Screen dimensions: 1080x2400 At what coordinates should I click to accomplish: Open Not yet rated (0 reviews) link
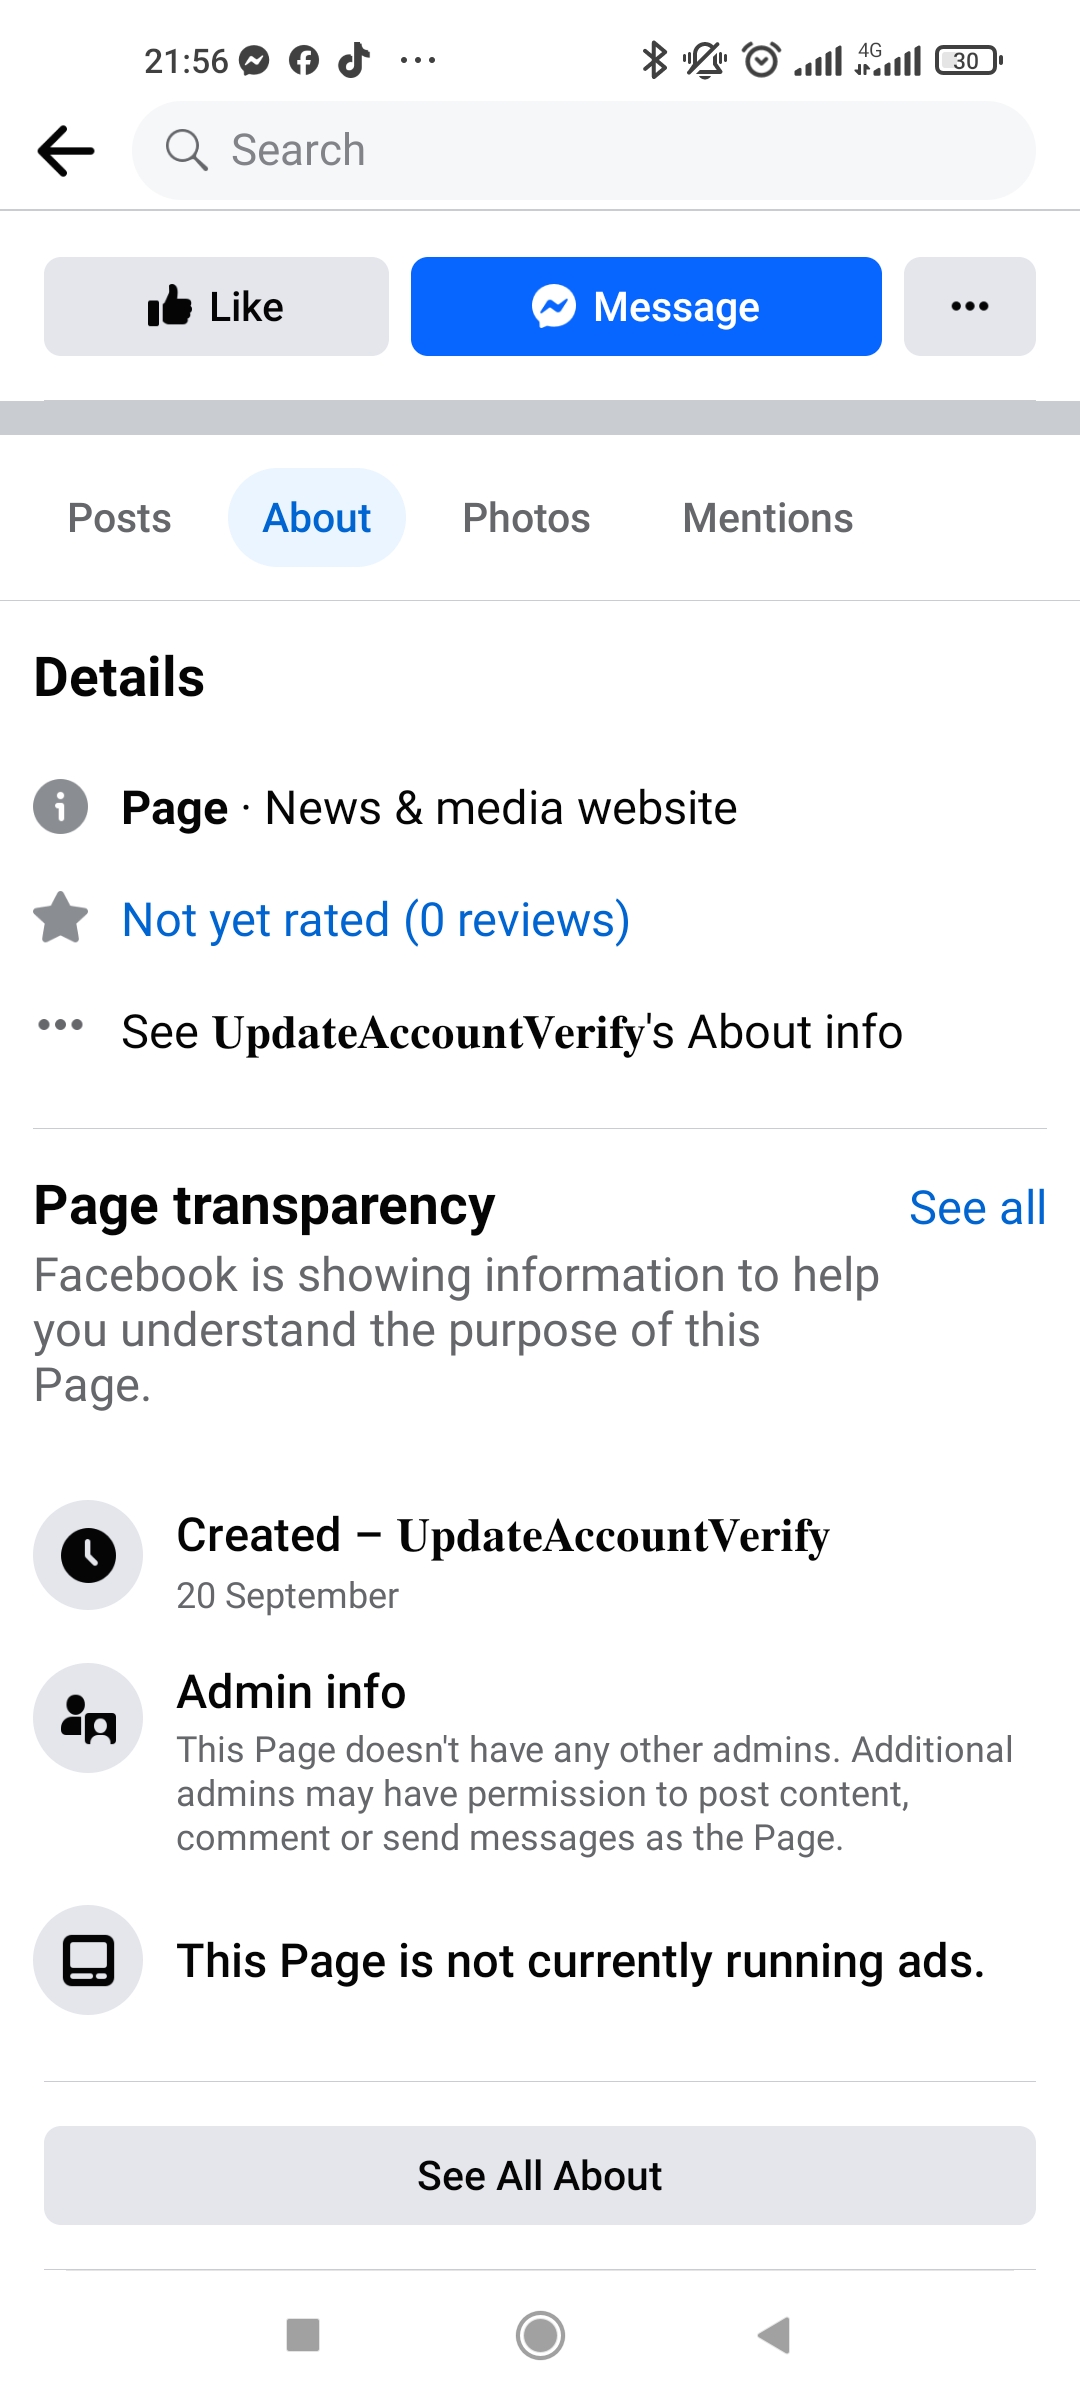tap(376, 919)
